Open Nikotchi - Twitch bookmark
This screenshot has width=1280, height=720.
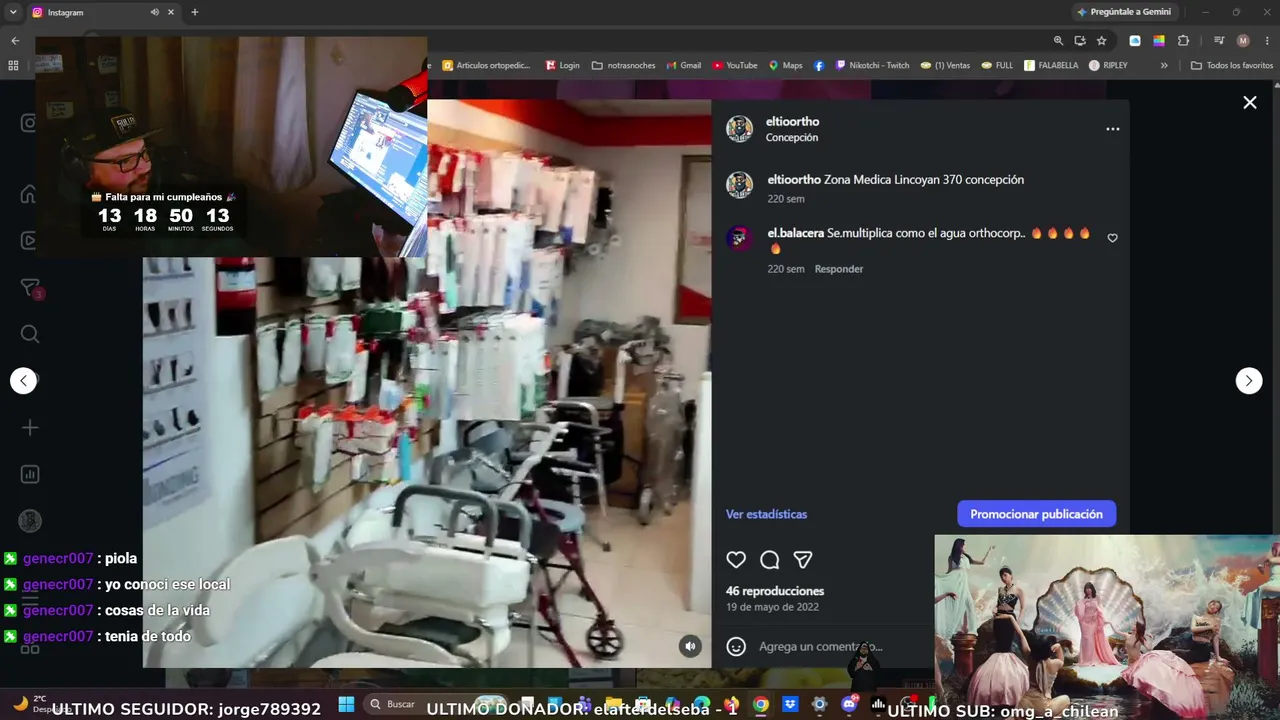point(872,65)
